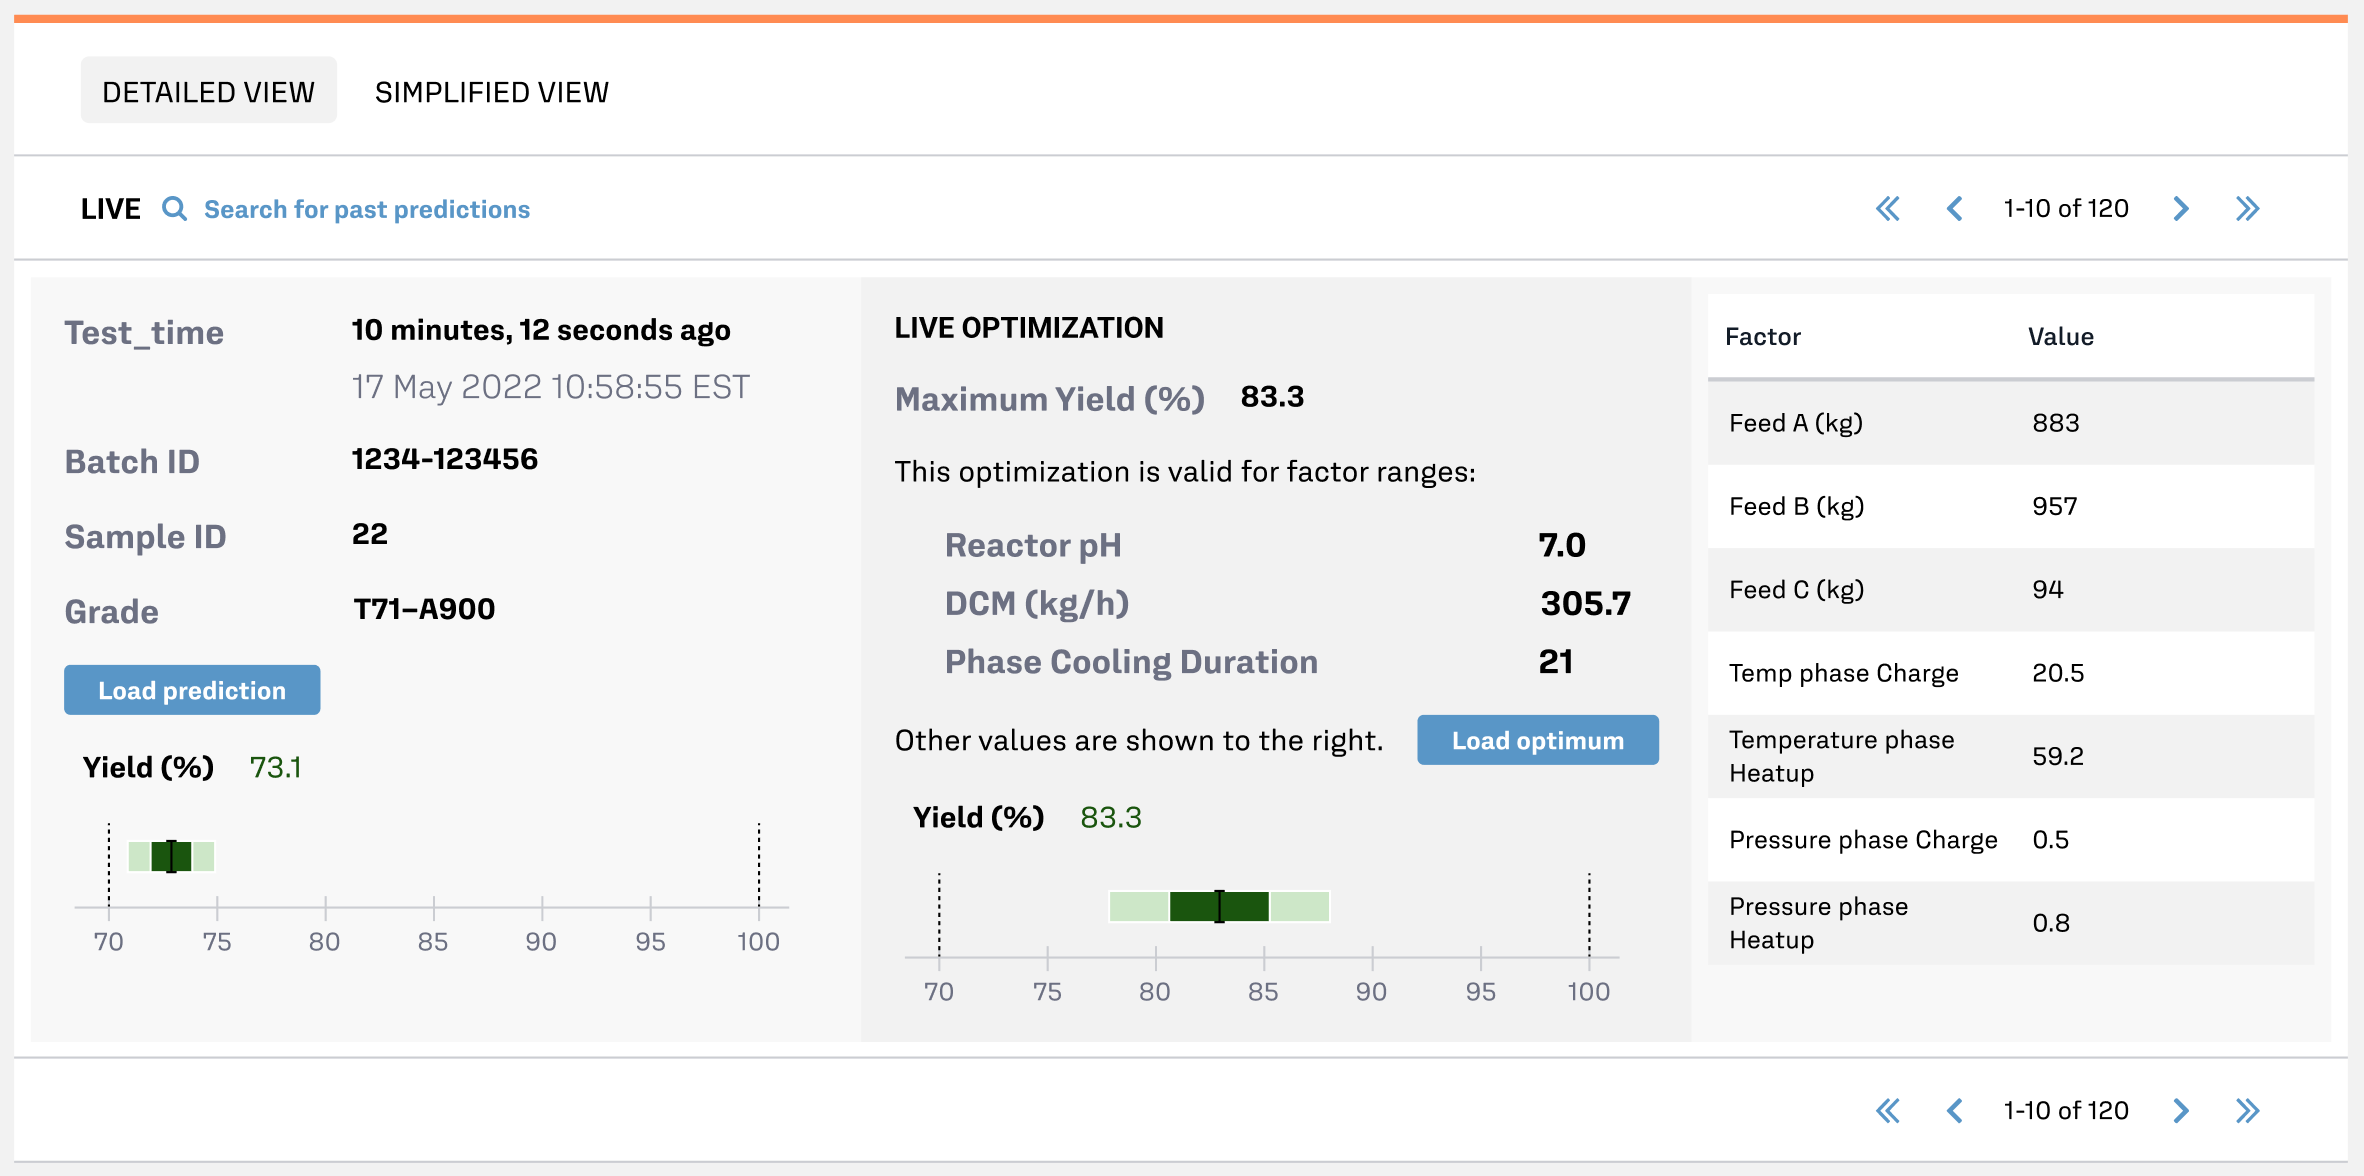Click bottom double-right last page arrows
Screen dimensions: 2364x1176
click(2247, 1111)
